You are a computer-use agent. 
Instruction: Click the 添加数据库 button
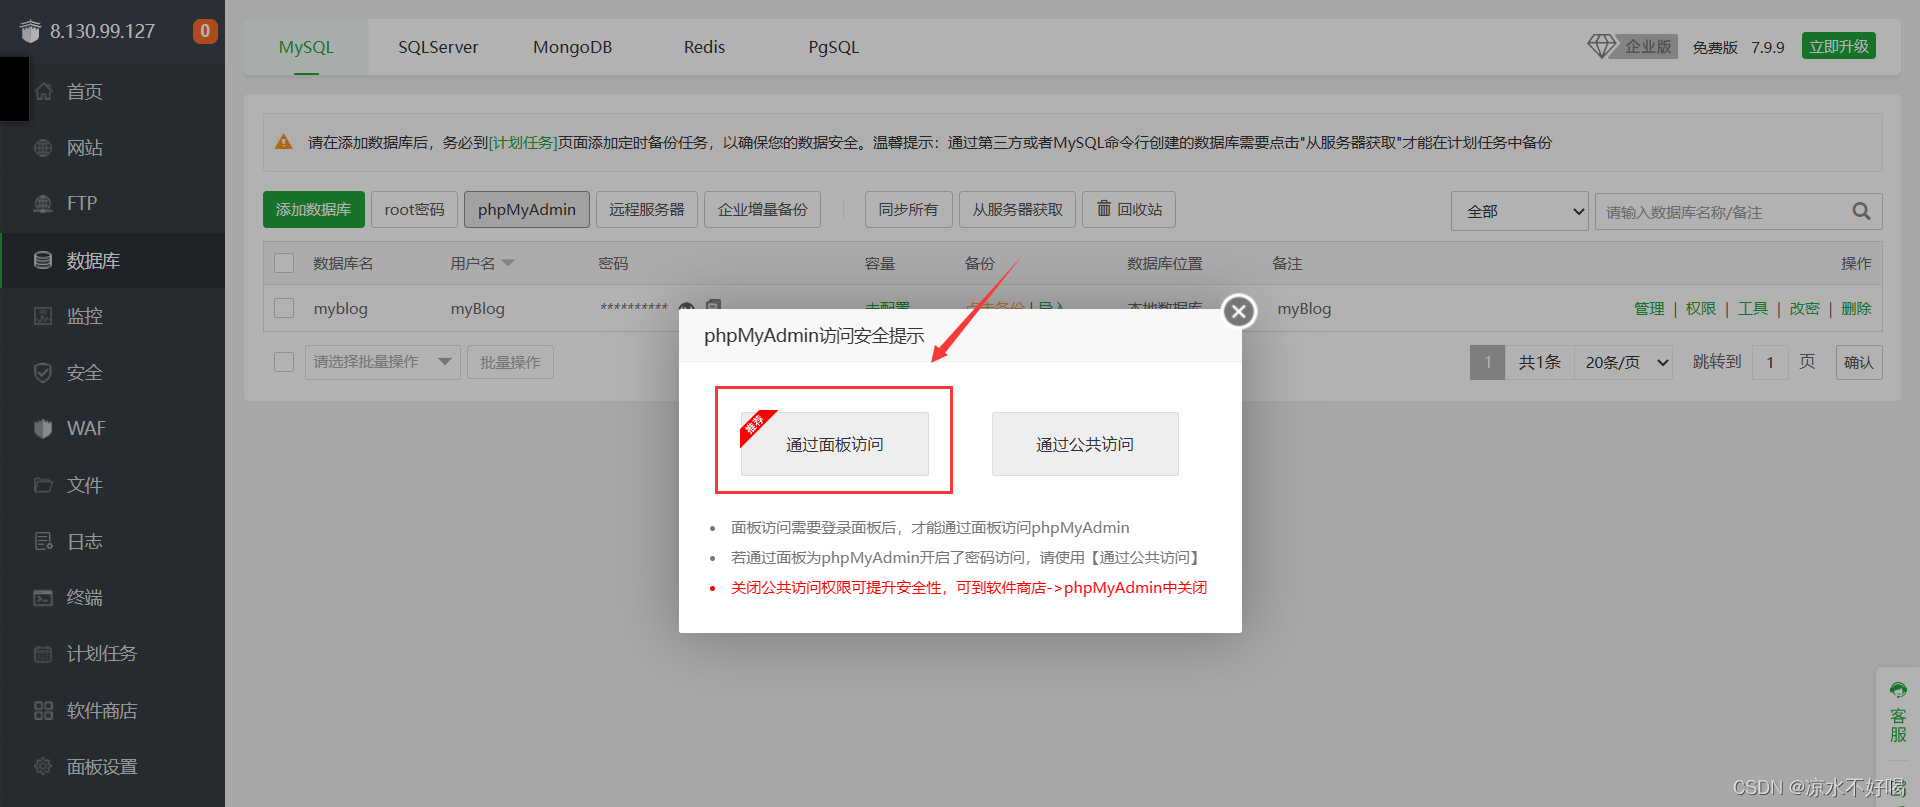coord(314,209)
